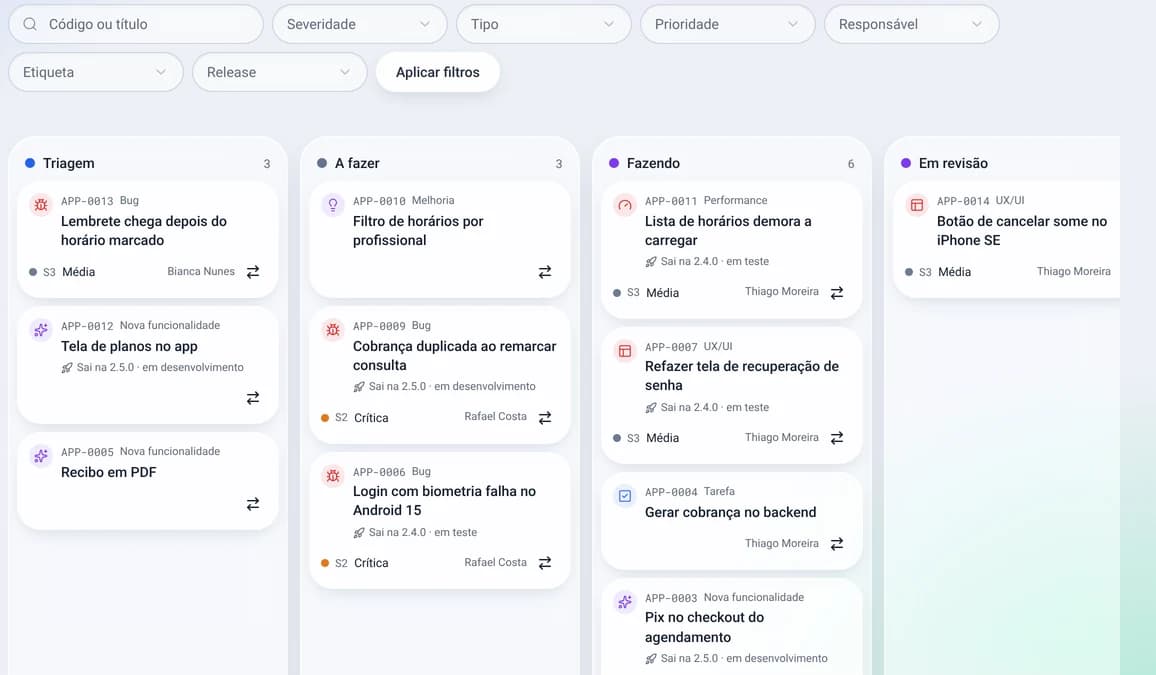
Task: Click the layout icon on card APP-0007
Action: click(x=625, y=350)
